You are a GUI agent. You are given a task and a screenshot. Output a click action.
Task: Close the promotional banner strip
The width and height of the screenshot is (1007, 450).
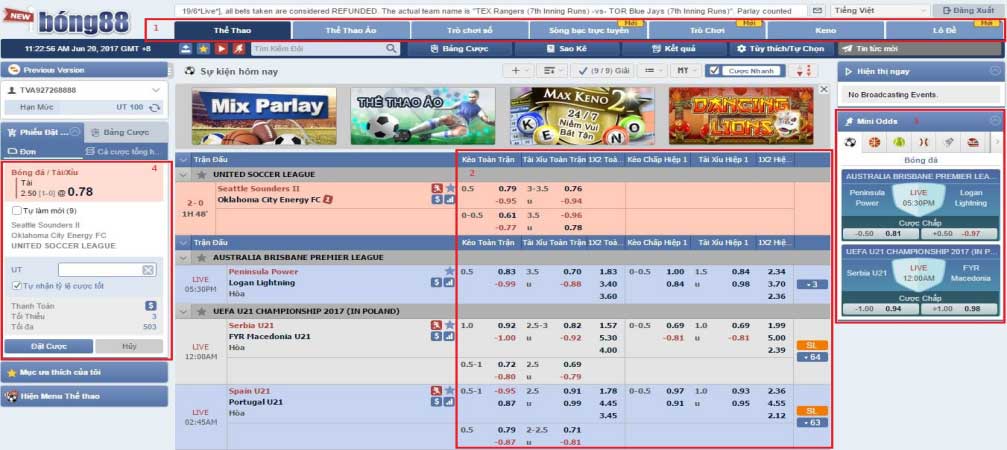click(x=824, y=89)
